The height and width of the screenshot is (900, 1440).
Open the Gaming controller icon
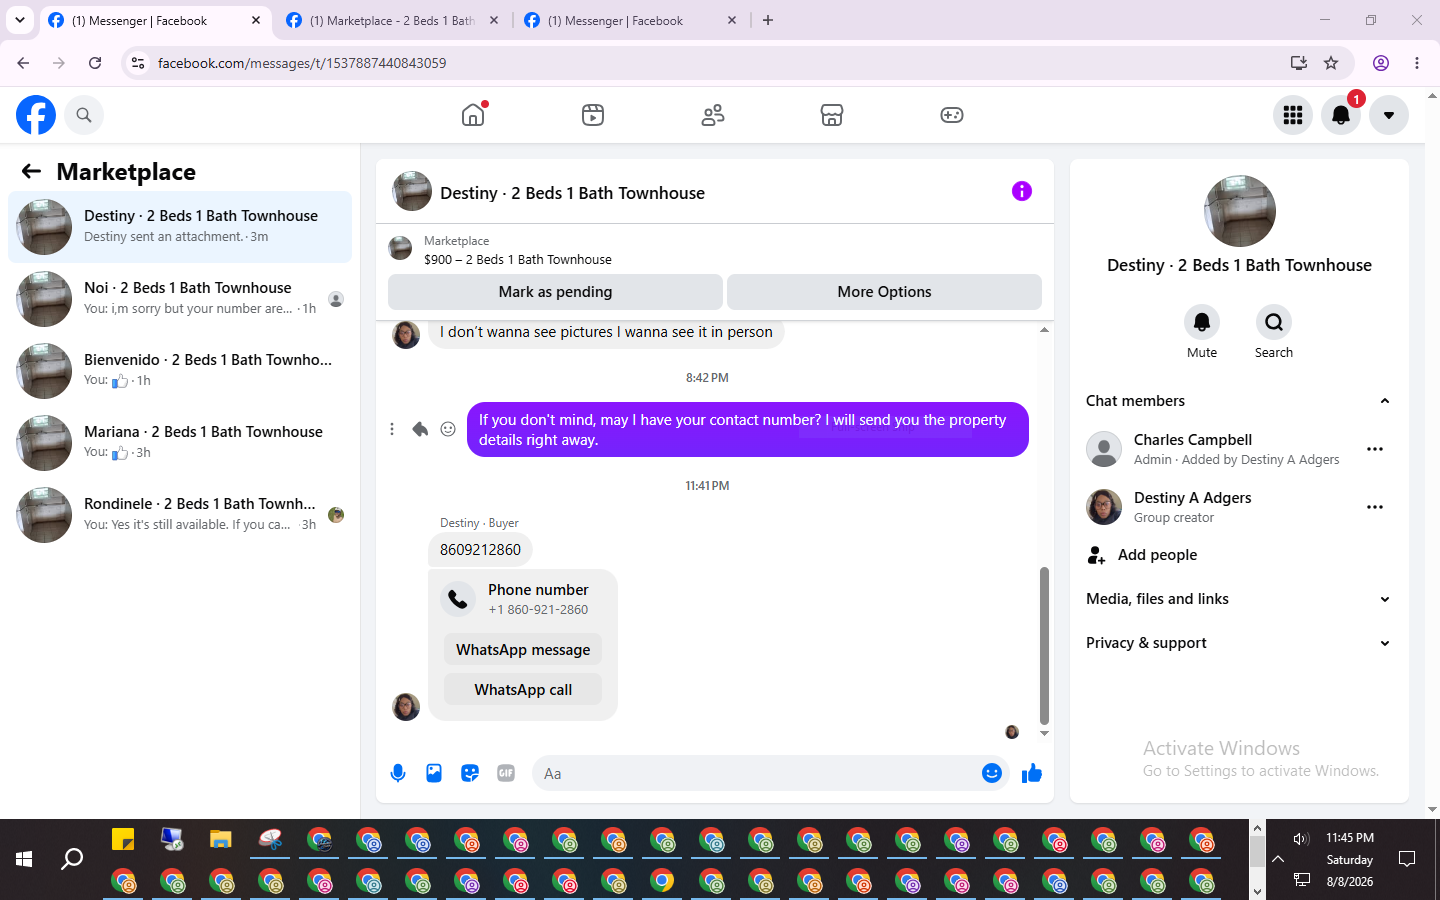coord(952,115)
